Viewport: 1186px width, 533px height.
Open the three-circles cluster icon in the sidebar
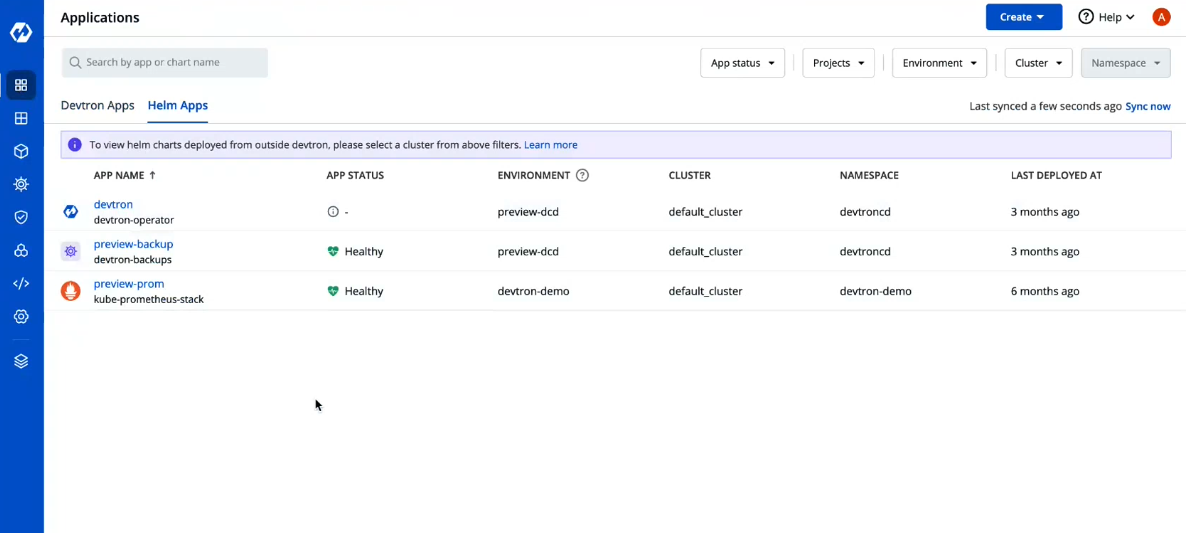tap(21, 250)
